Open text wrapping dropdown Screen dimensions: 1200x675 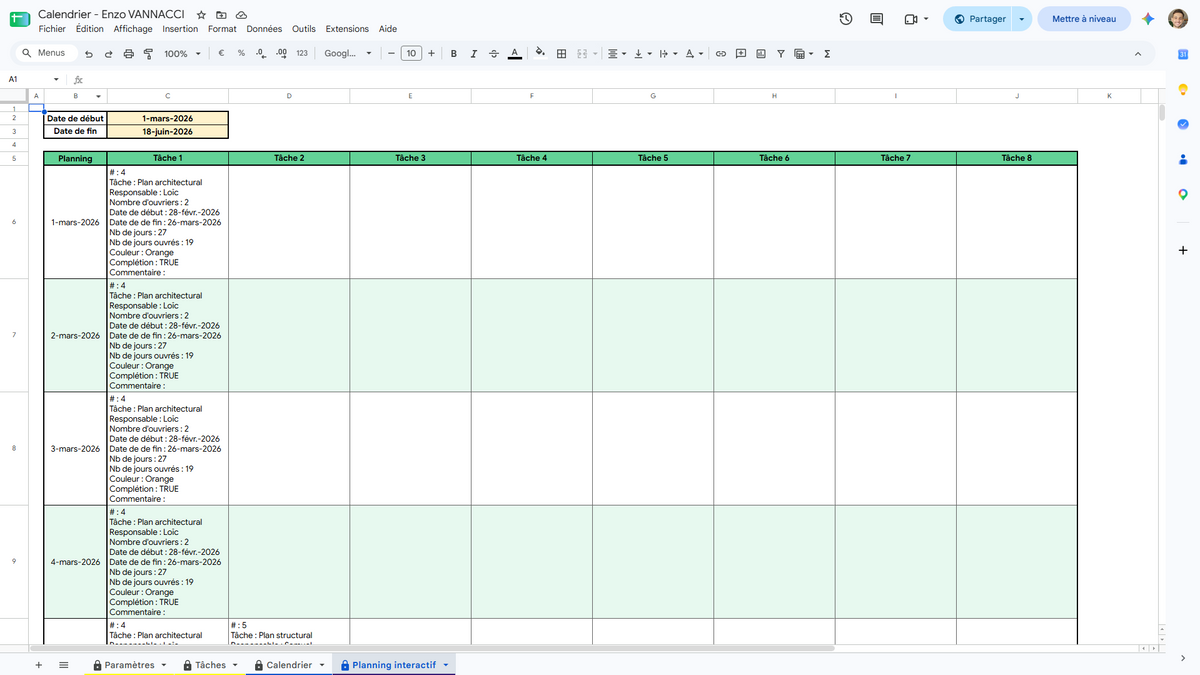click(x=668, y=53)
